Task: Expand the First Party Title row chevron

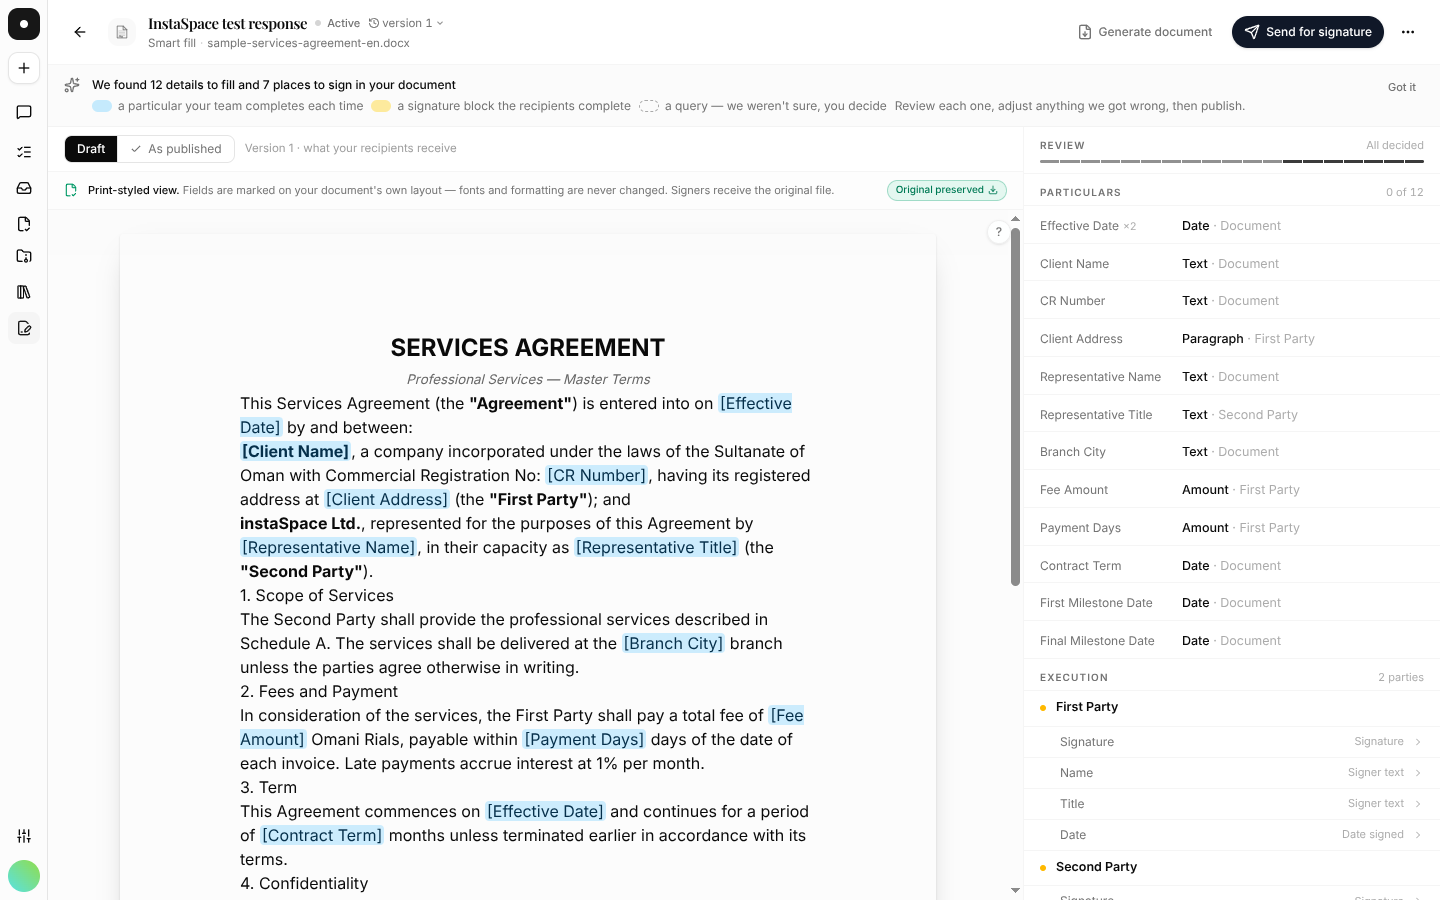Action: [1418, 804]
